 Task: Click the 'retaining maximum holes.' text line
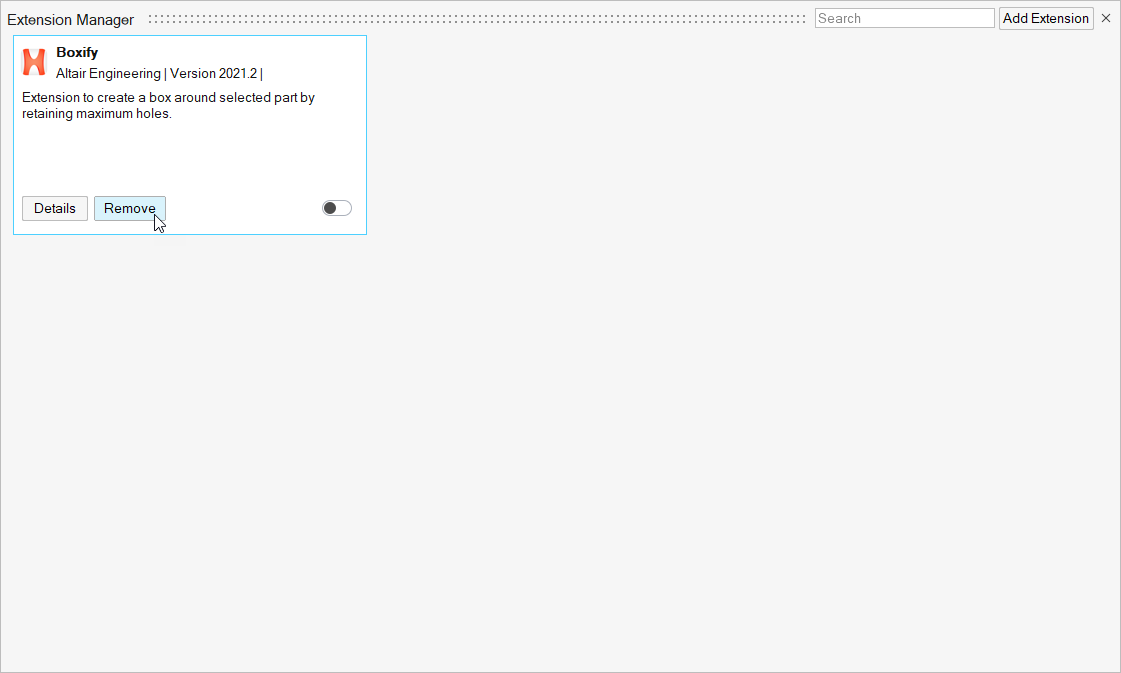coord(97,113)
